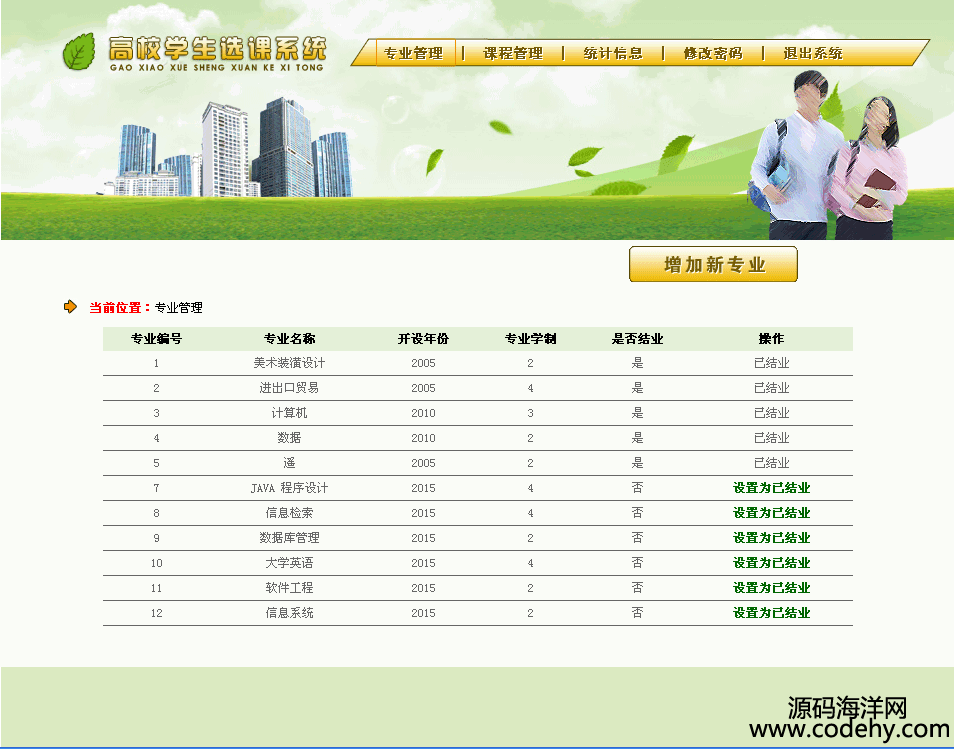Click 已结业 in 进出口贸易 row

[x=771, y=388]
